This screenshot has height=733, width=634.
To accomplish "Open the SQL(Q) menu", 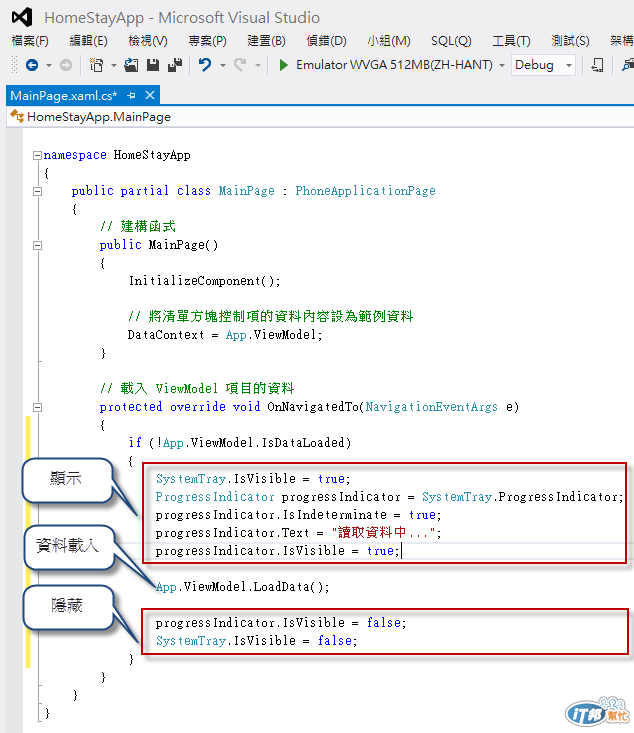I will (451, 41).
